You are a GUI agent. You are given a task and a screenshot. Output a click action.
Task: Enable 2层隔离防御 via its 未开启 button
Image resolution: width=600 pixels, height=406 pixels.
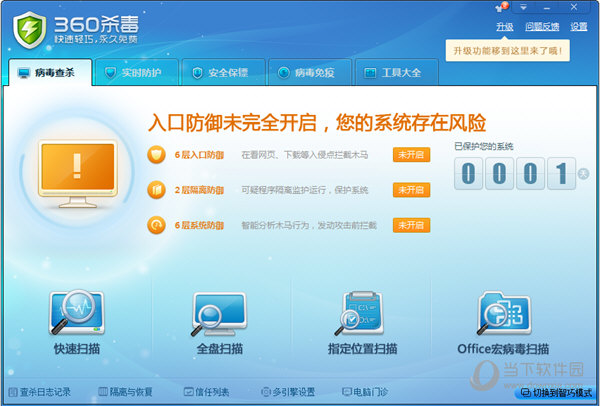point(411,190)
